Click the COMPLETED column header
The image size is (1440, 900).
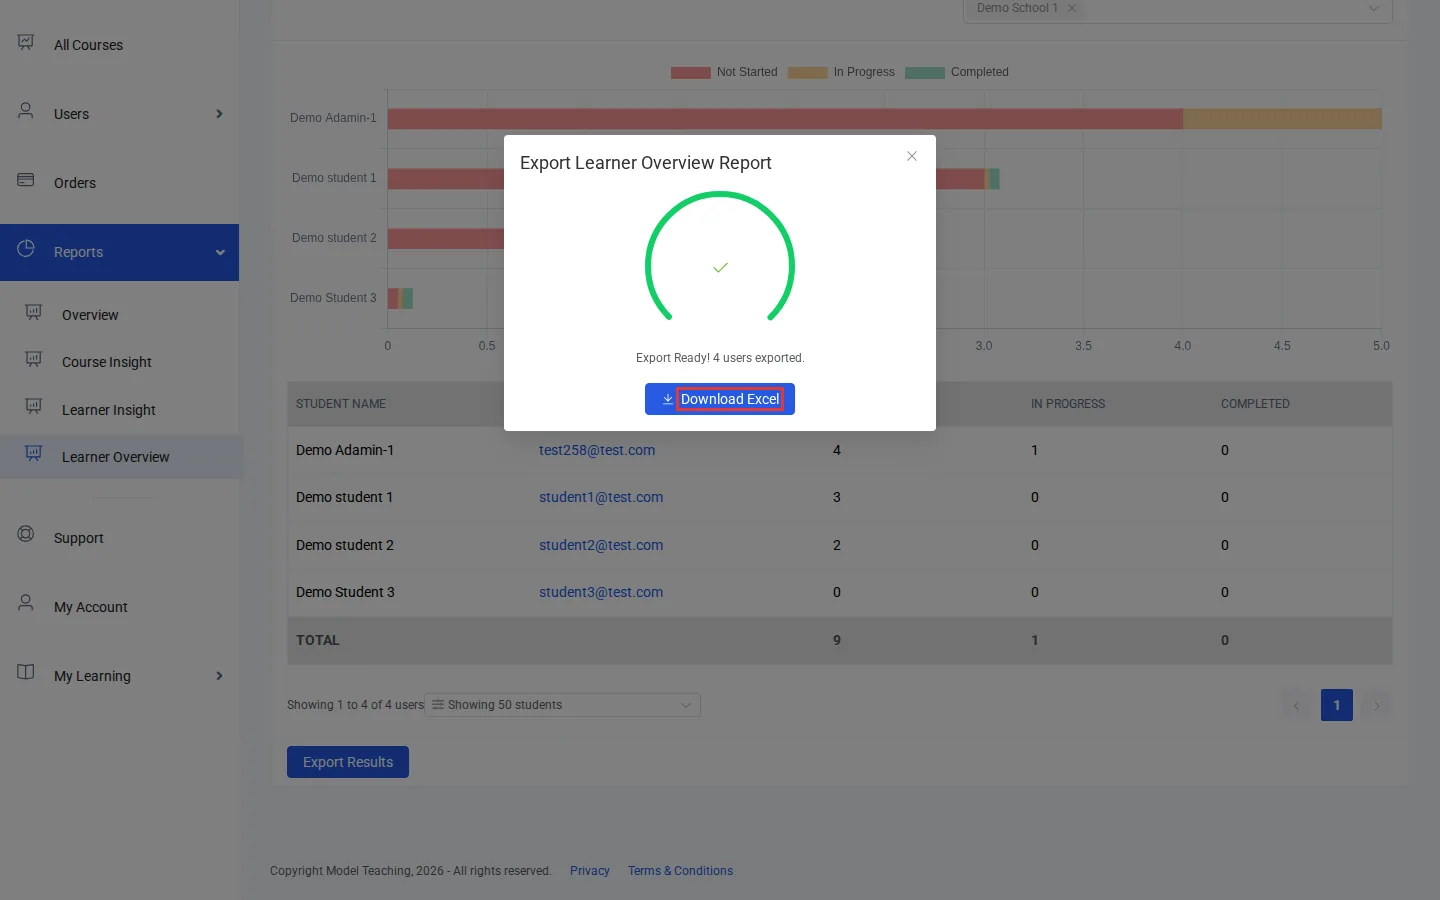[1255, 404]
